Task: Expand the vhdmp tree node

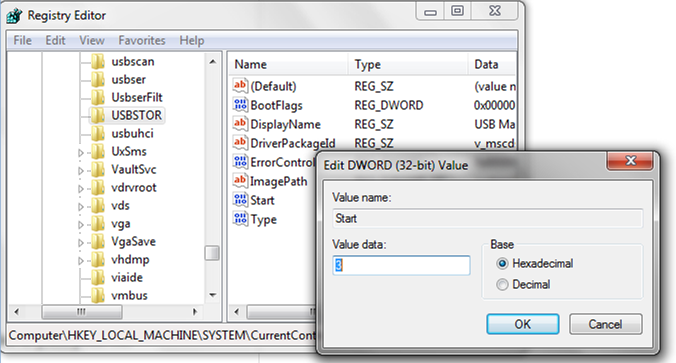Action: 81,261
